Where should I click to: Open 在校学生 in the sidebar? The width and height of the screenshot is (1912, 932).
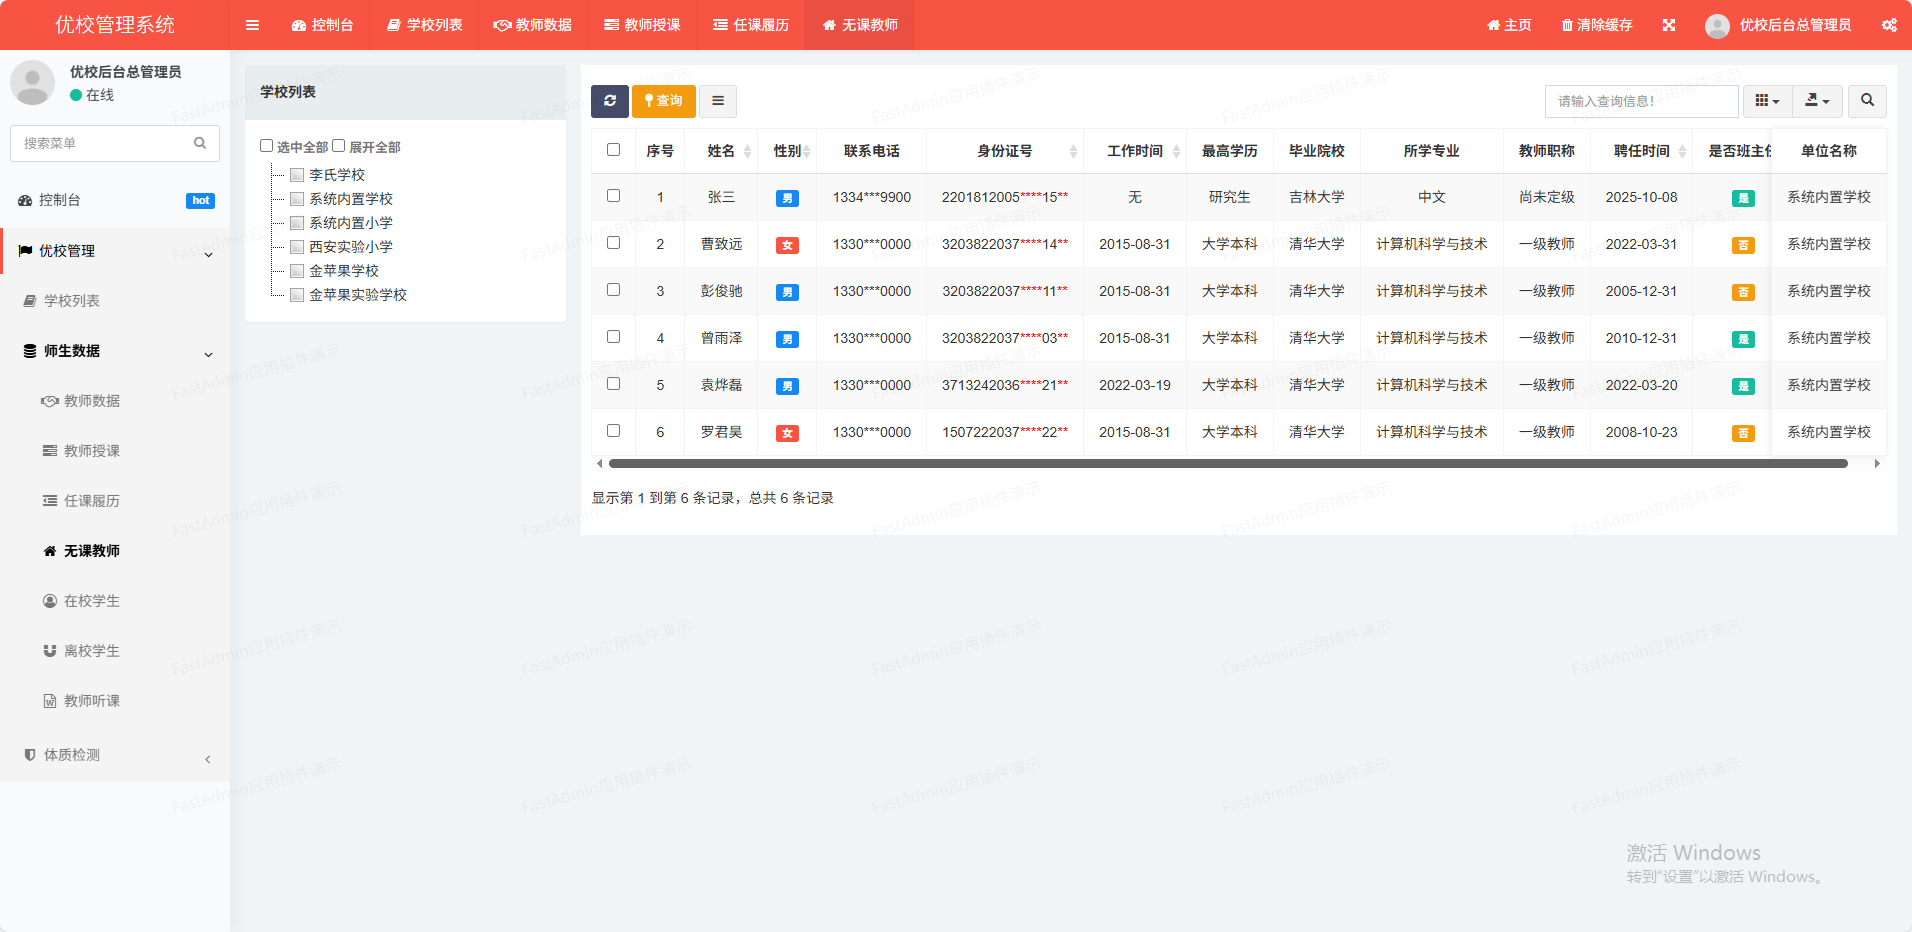[x=91, y=601]
